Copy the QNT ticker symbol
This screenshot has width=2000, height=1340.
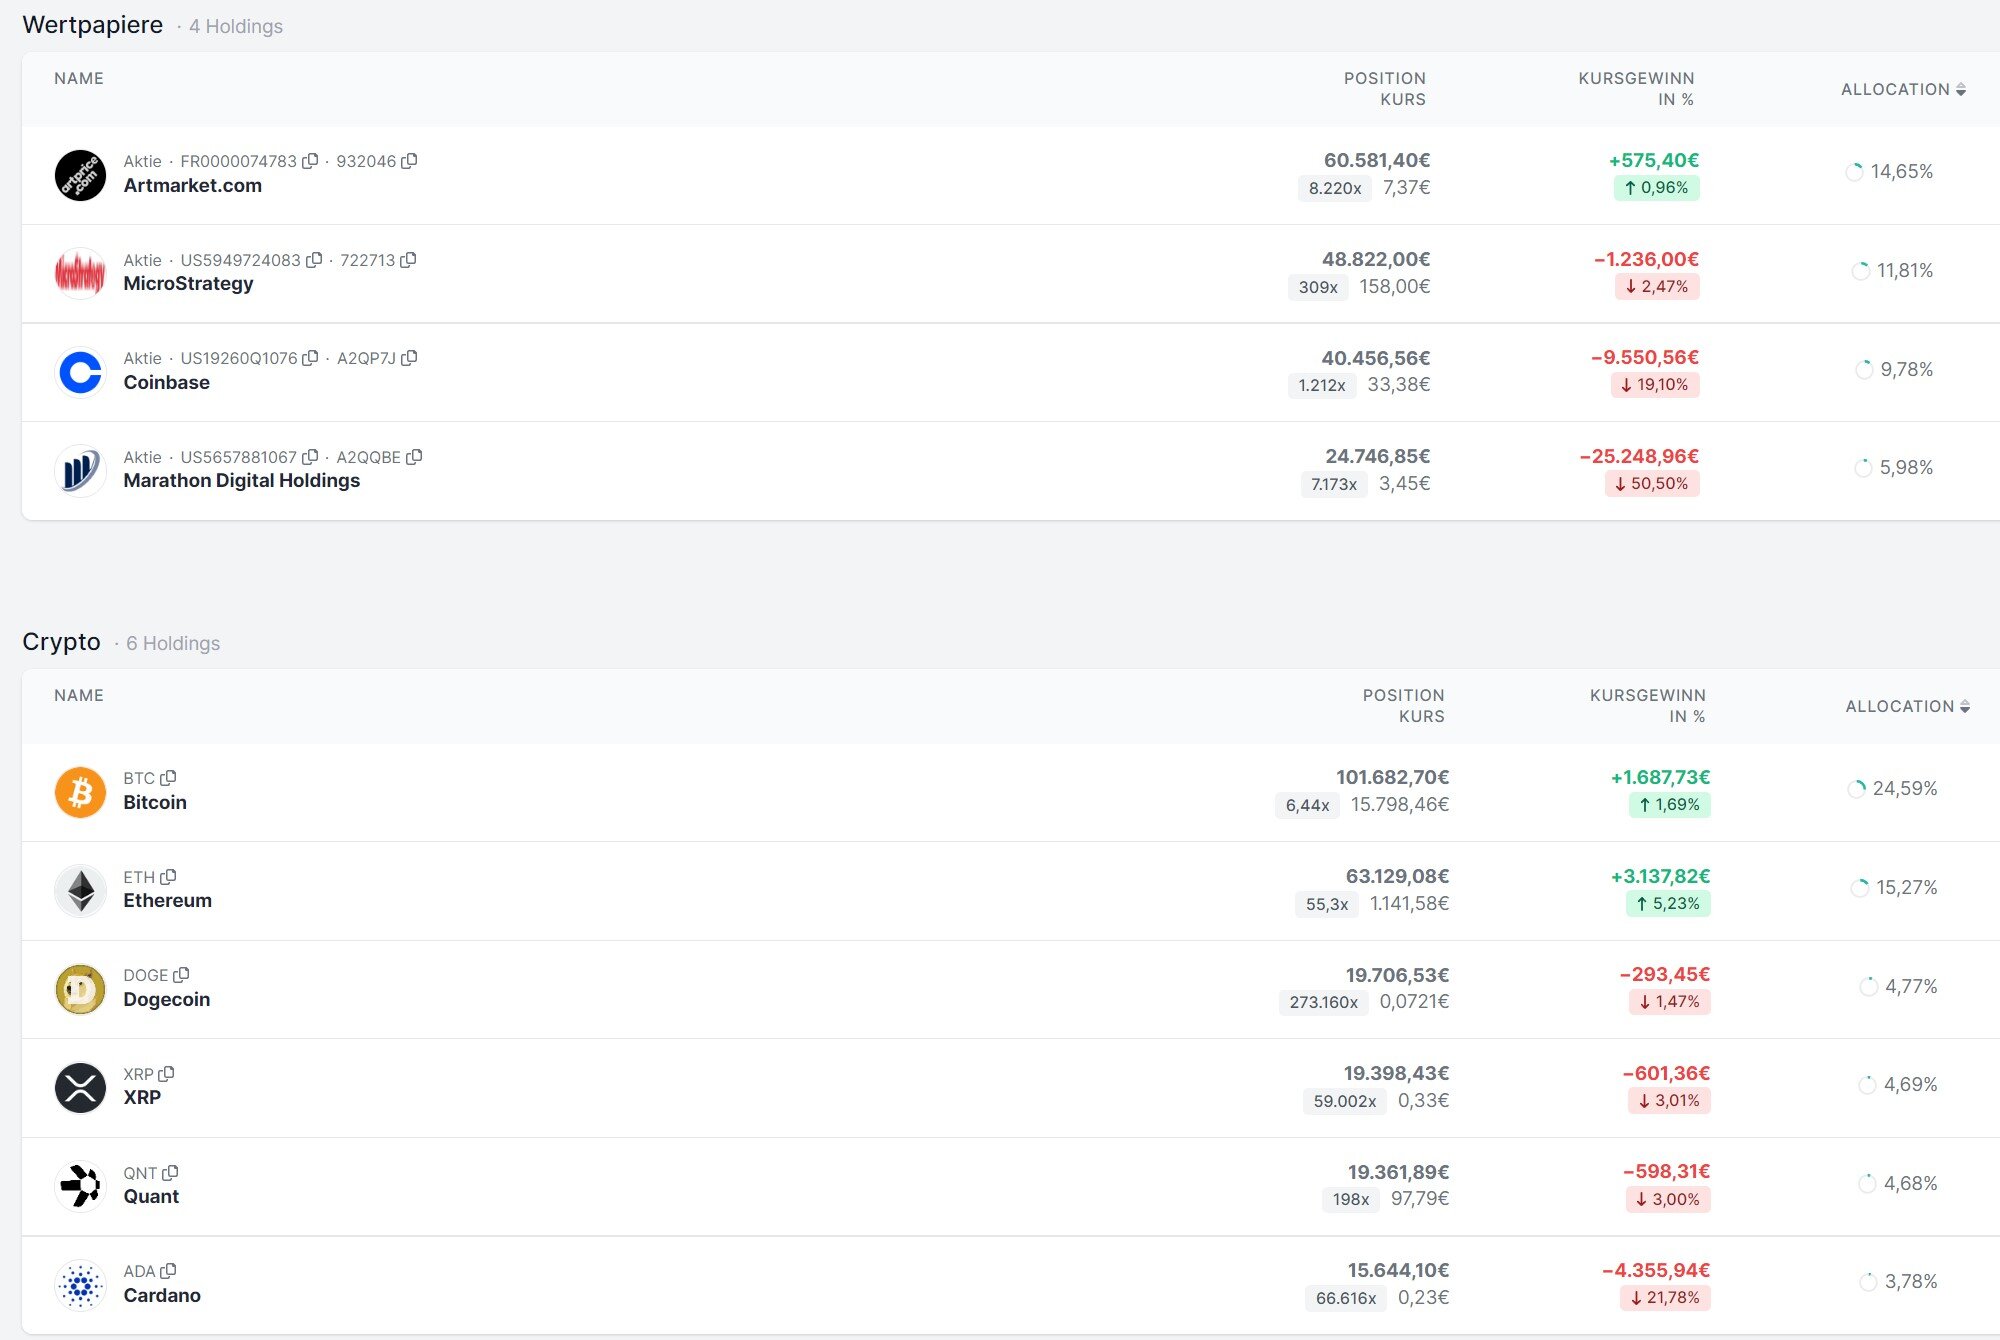click(170, 1173)
